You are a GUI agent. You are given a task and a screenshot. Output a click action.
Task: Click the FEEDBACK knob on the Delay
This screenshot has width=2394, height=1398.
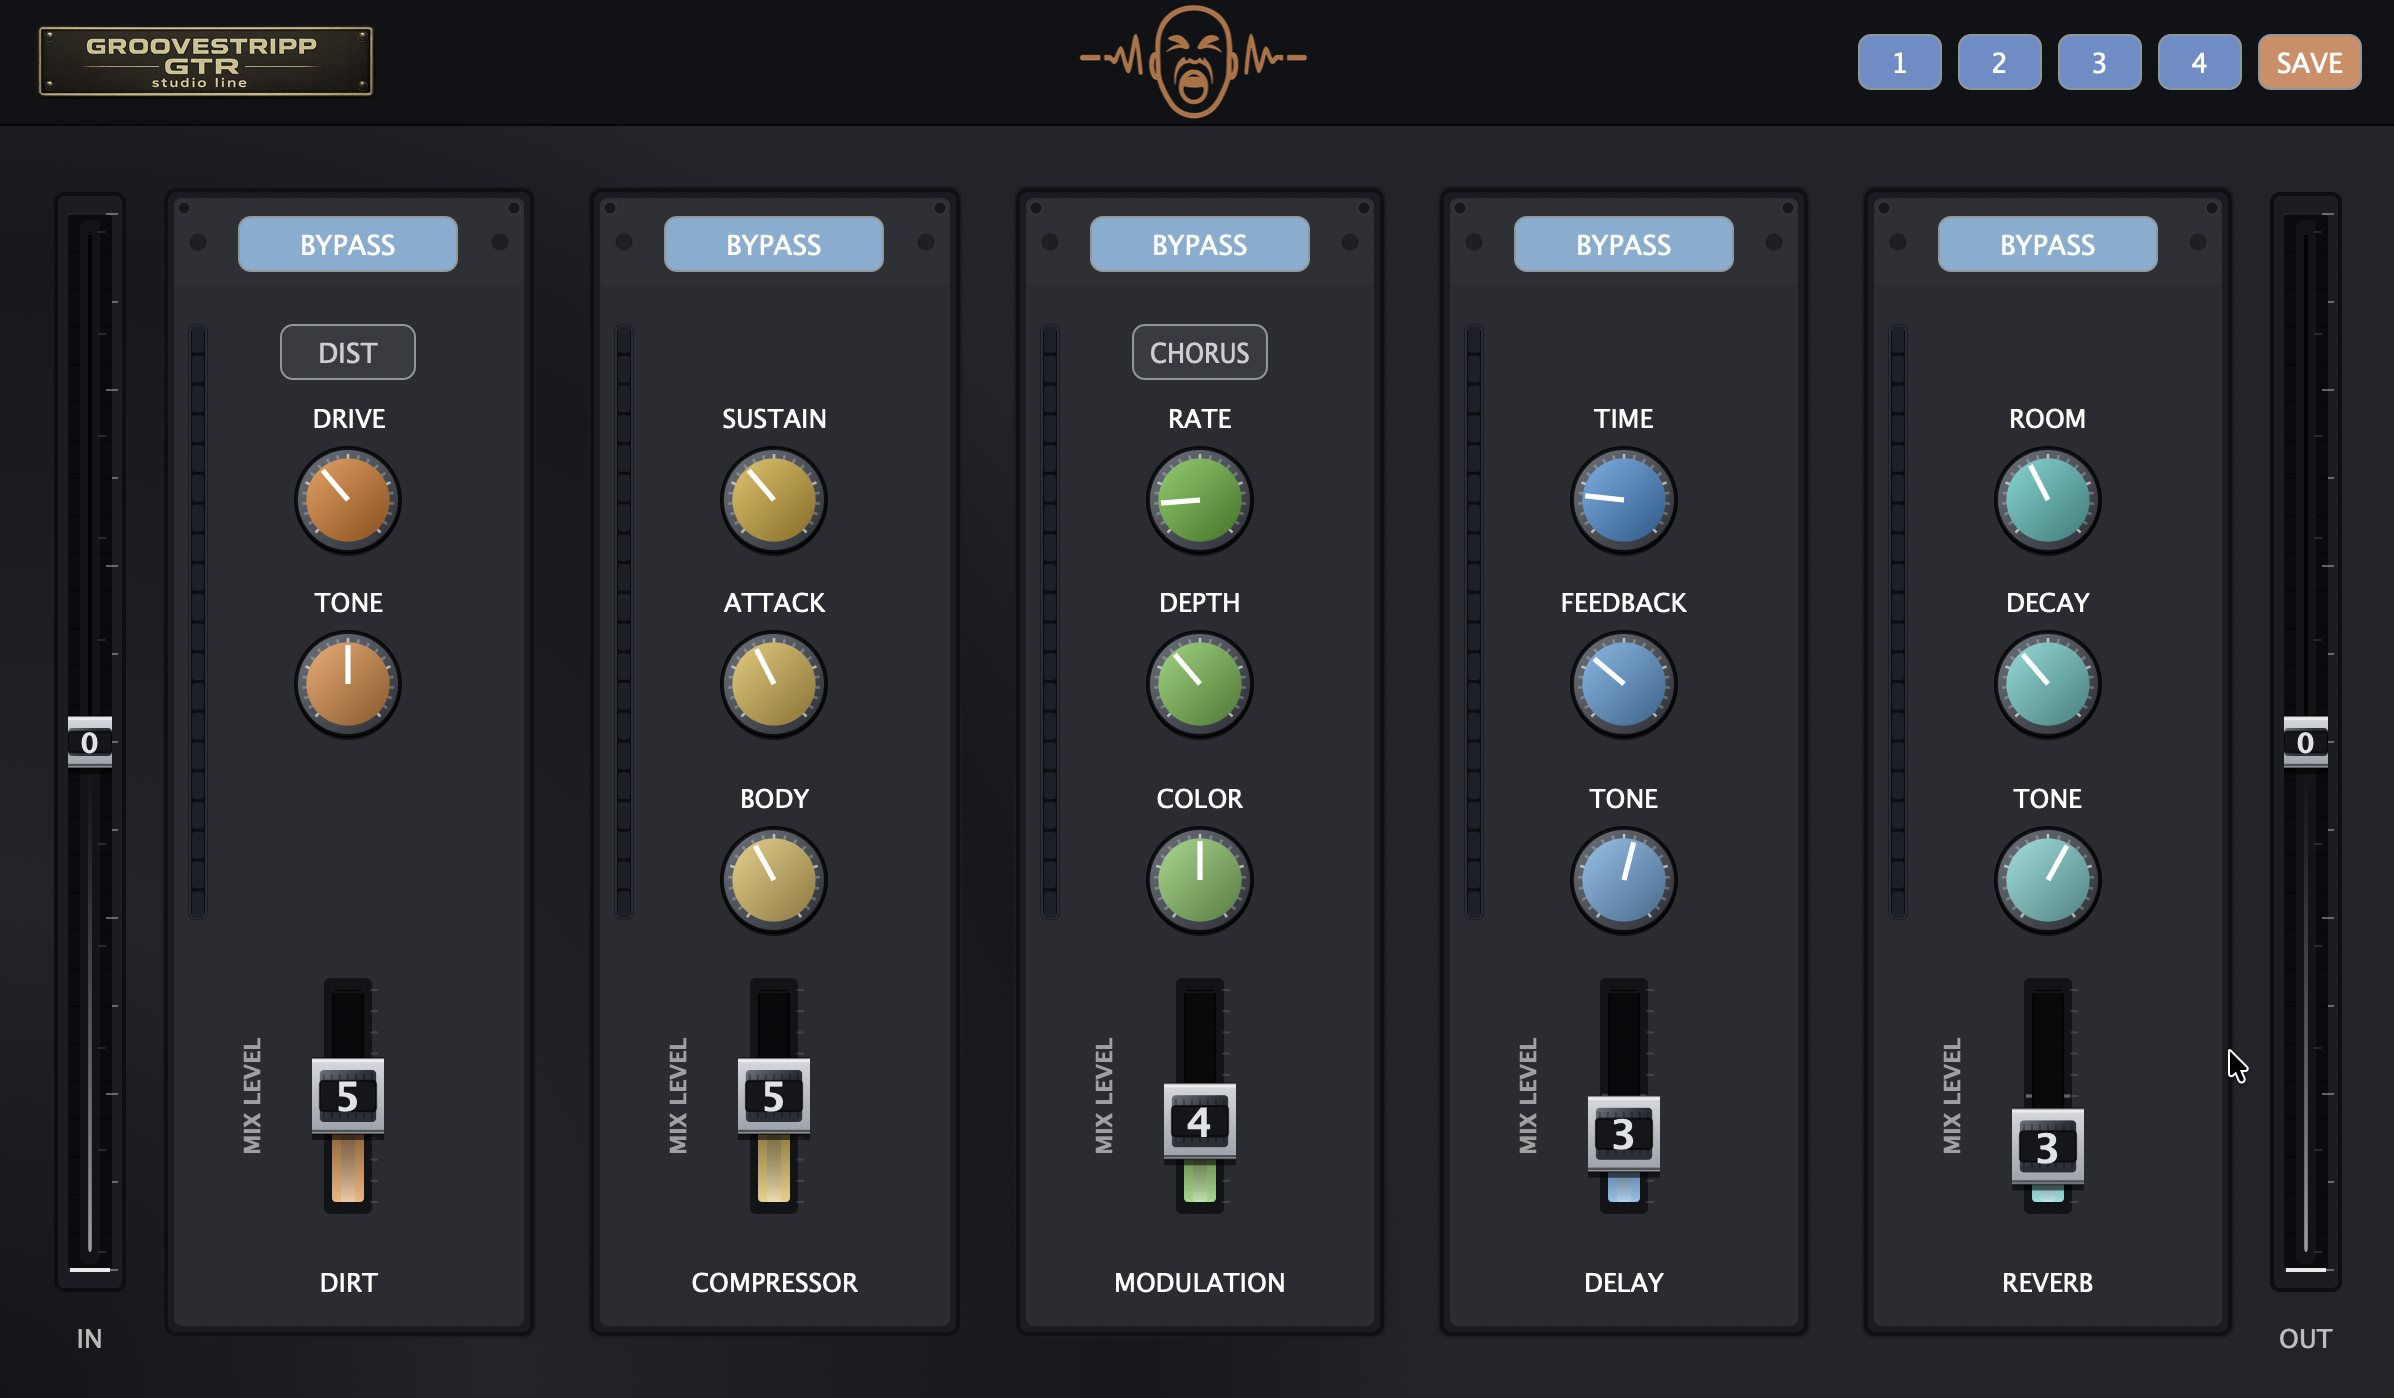tap(1622, 684)
